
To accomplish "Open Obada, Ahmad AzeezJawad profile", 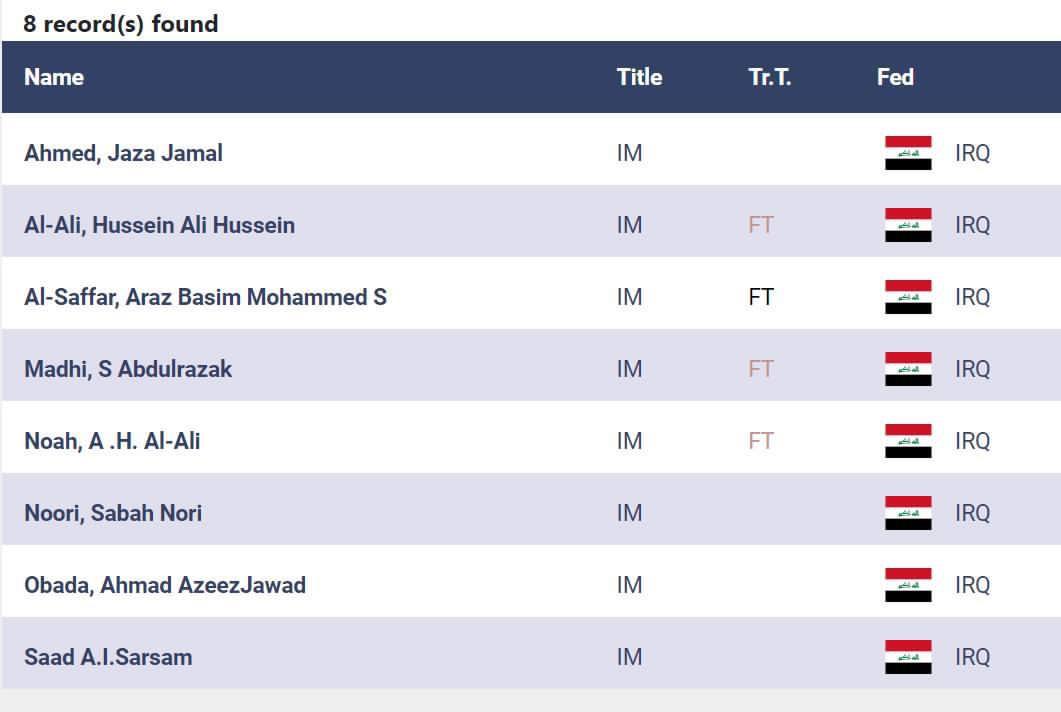I will [x=165, y=585].
